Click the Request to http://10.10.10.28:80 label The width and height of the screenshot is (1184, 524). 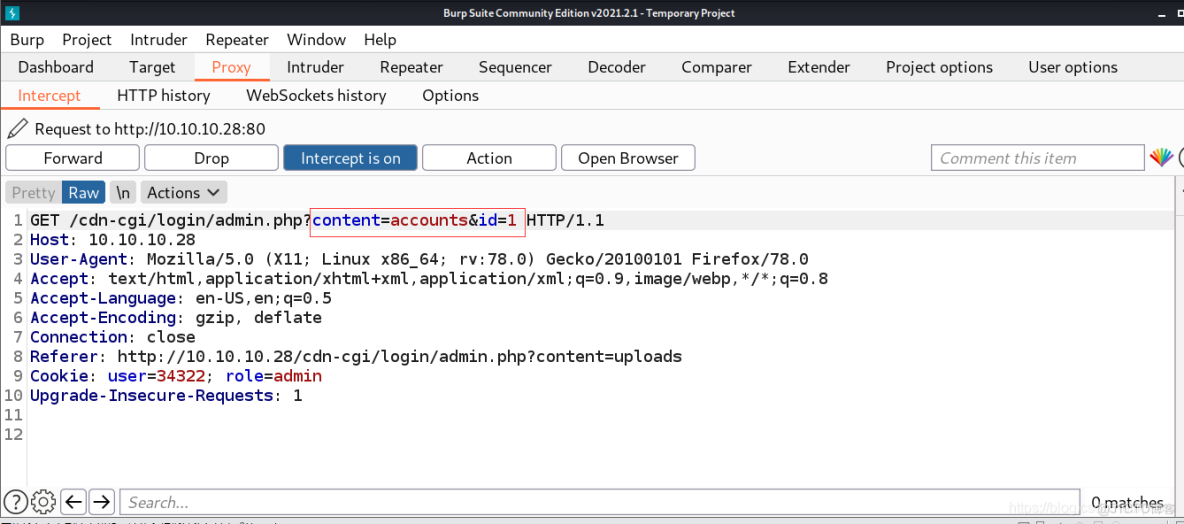(150, 129)
